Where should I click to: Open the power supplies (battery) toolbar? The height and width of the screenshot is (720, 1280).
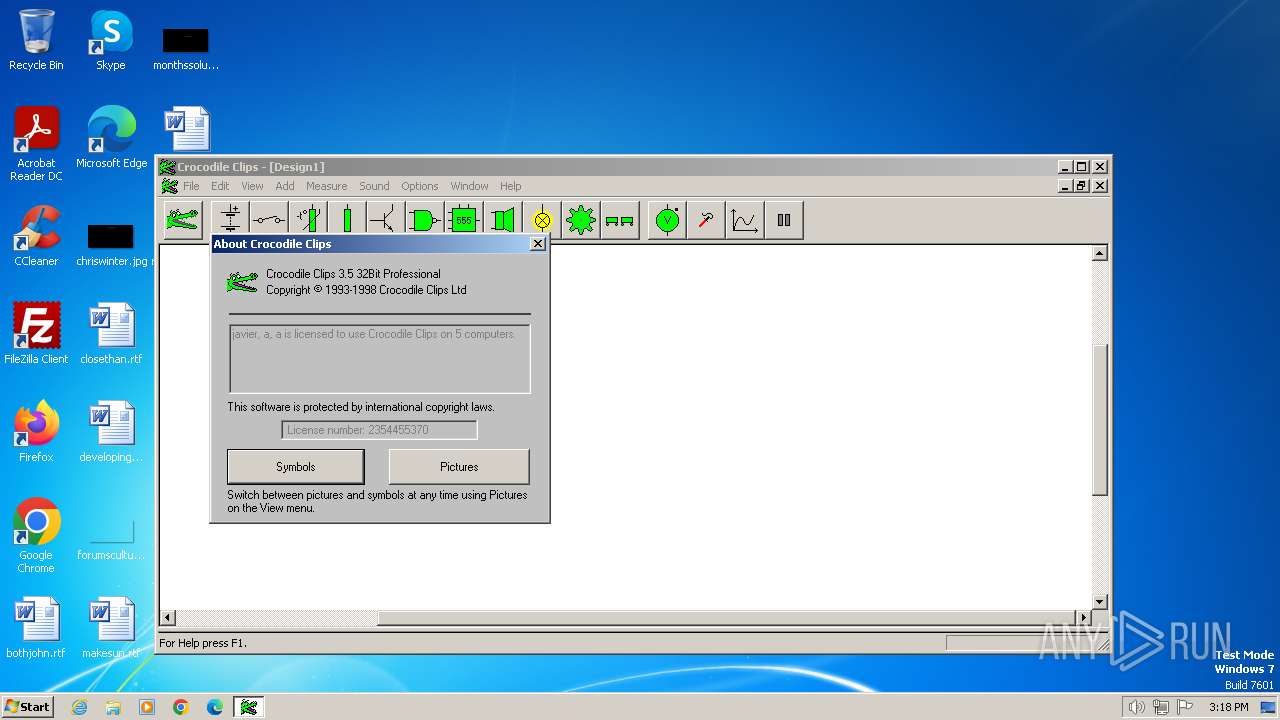point(231,220)
